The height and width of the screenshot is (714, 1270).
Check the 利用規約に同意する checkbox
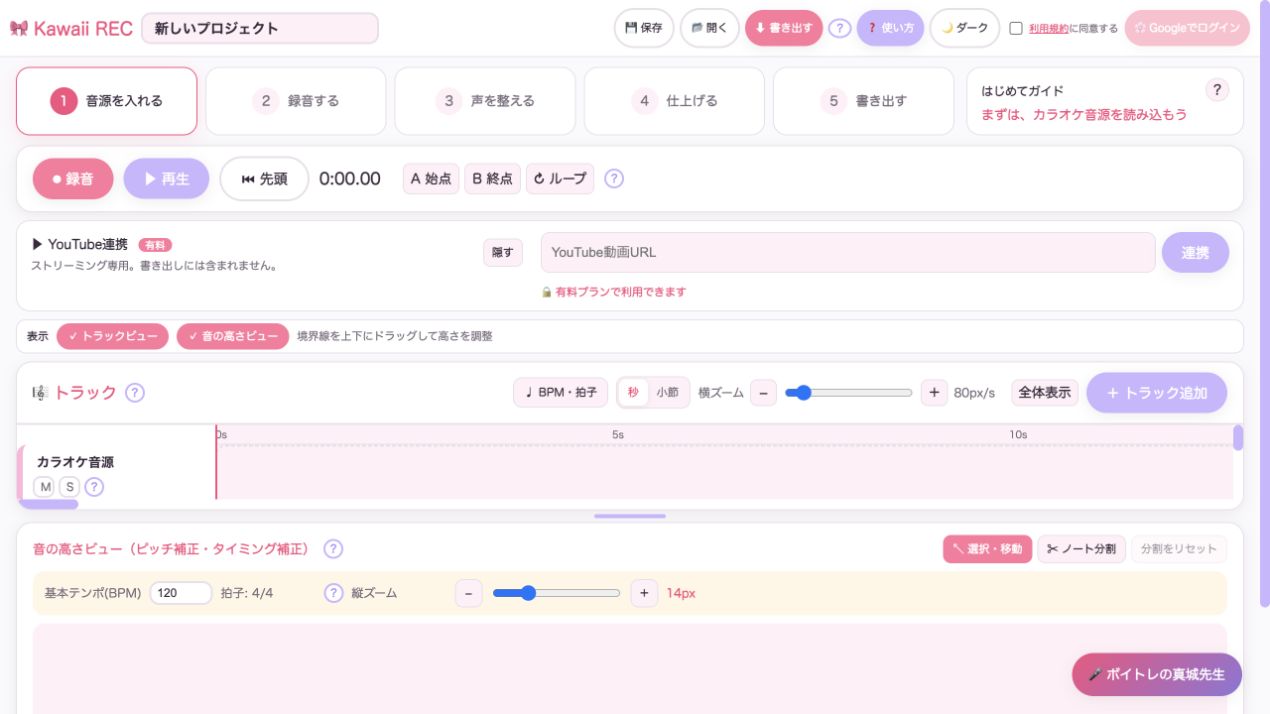[1016, 28]
